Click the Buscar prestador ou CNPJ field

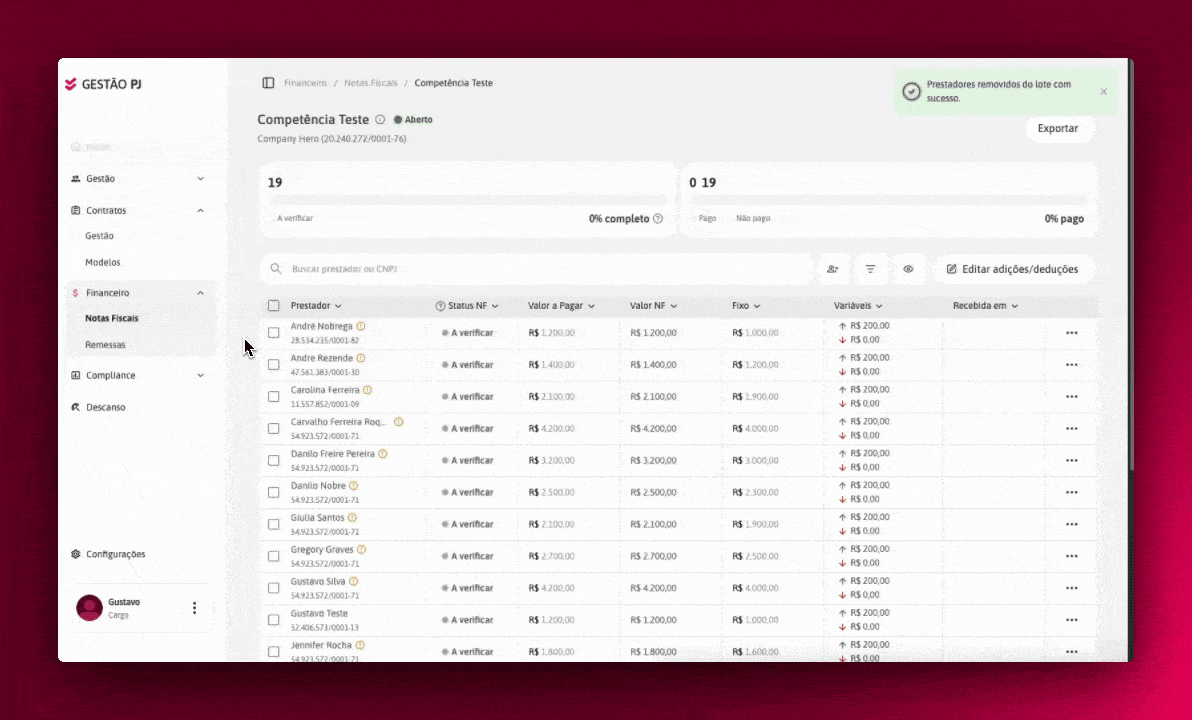(x=537, y=269)
